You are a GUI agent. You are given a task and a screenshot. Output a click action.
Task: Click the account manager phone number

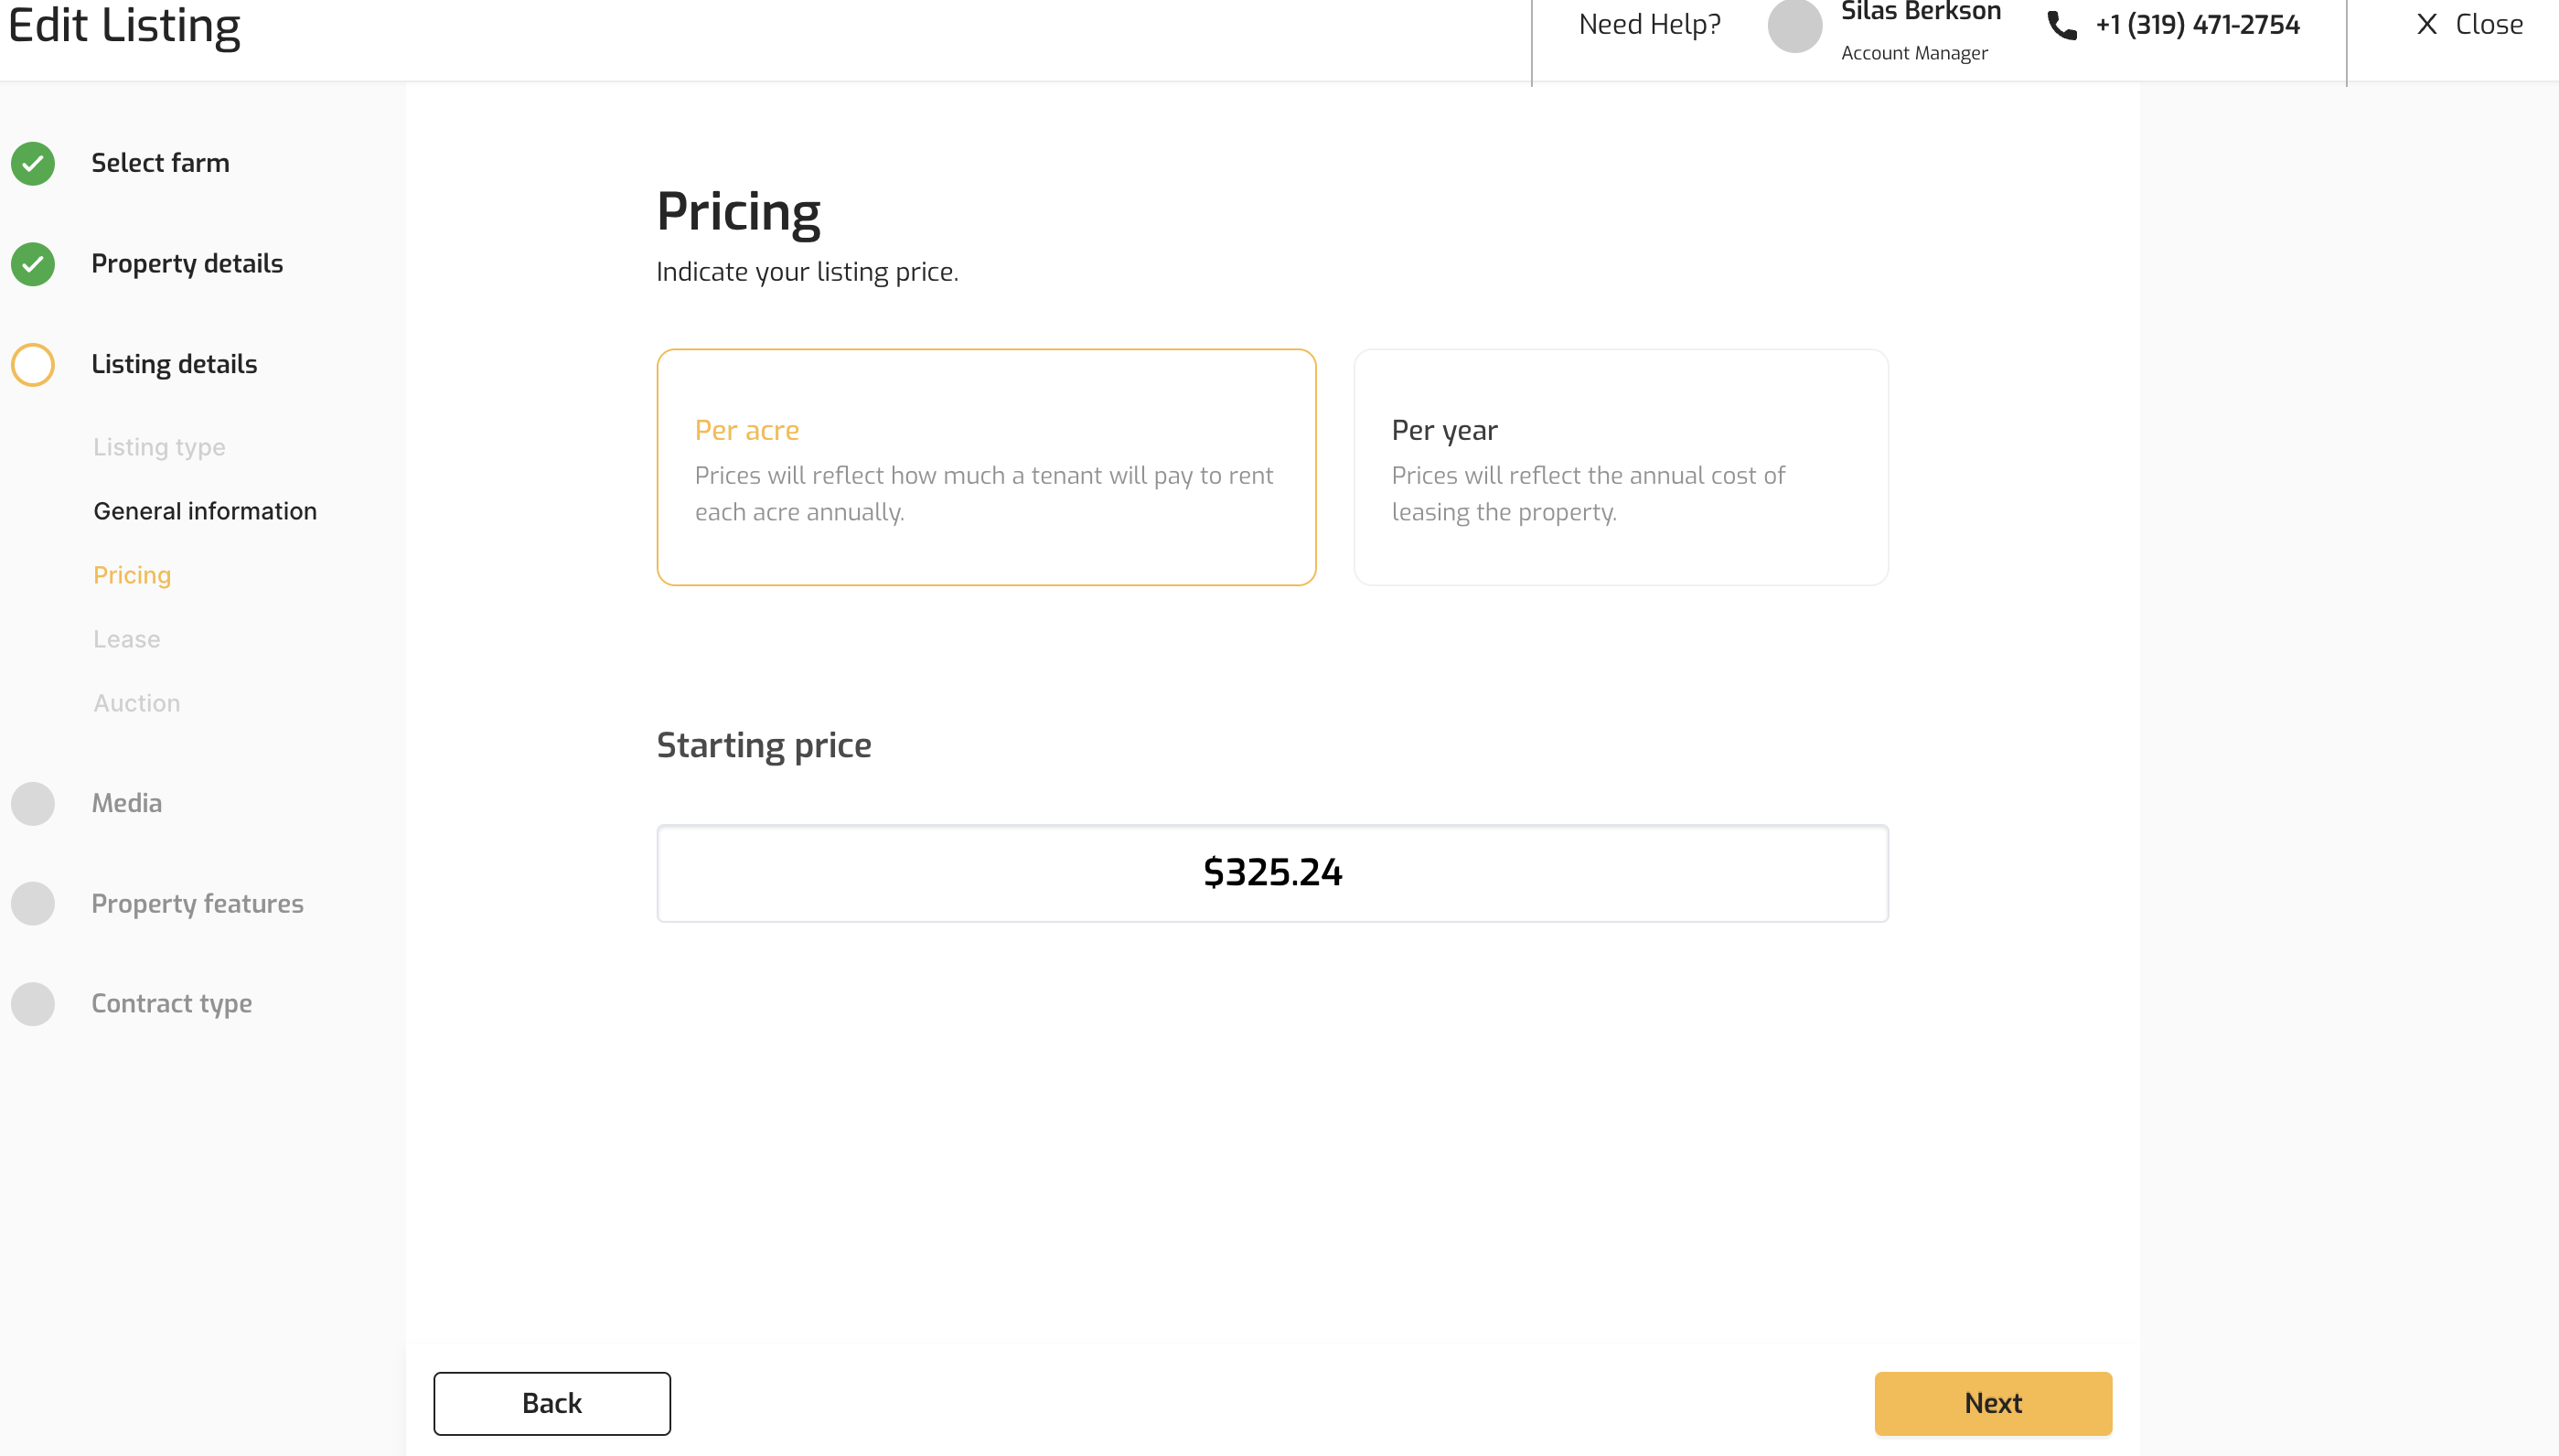2197,25
